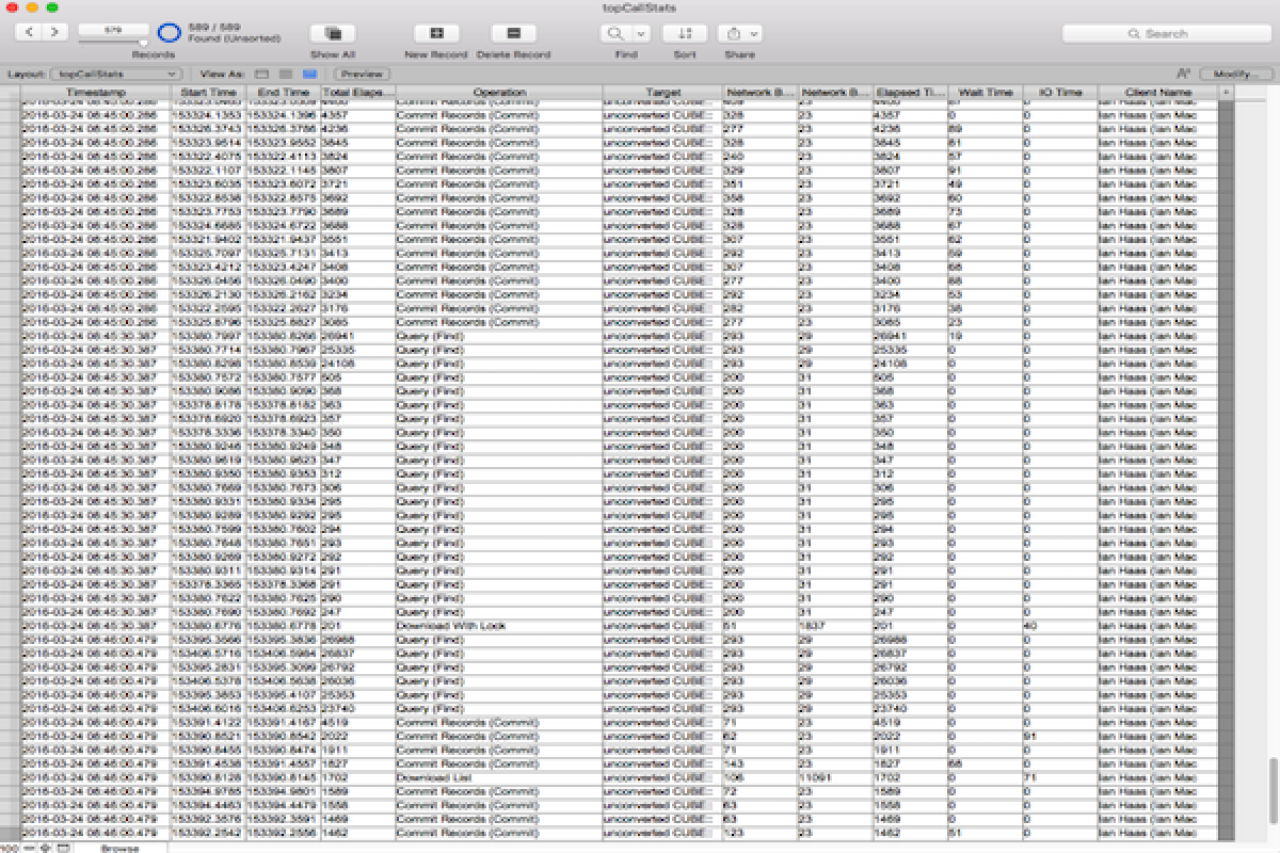Screen dimensions: 1280x853
Task: Select the Download List operation cell
Action: [499, 777]
